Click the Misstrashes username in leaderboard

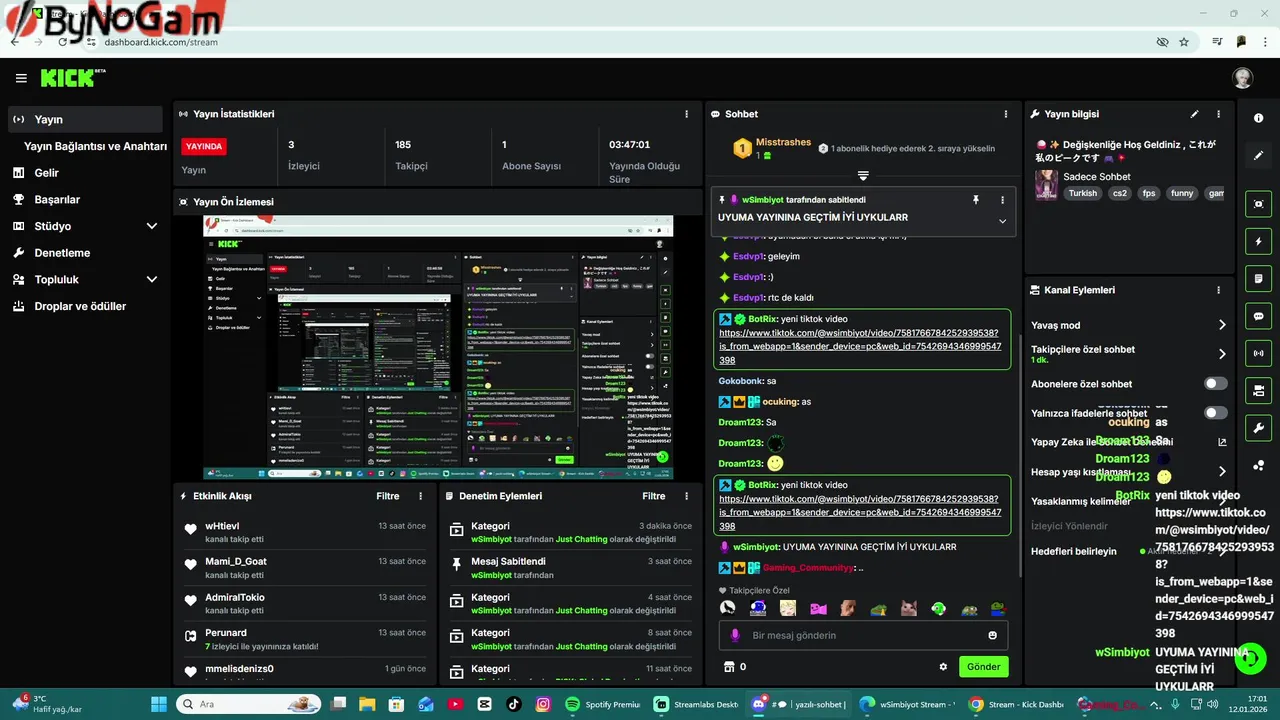coord(783,142)
